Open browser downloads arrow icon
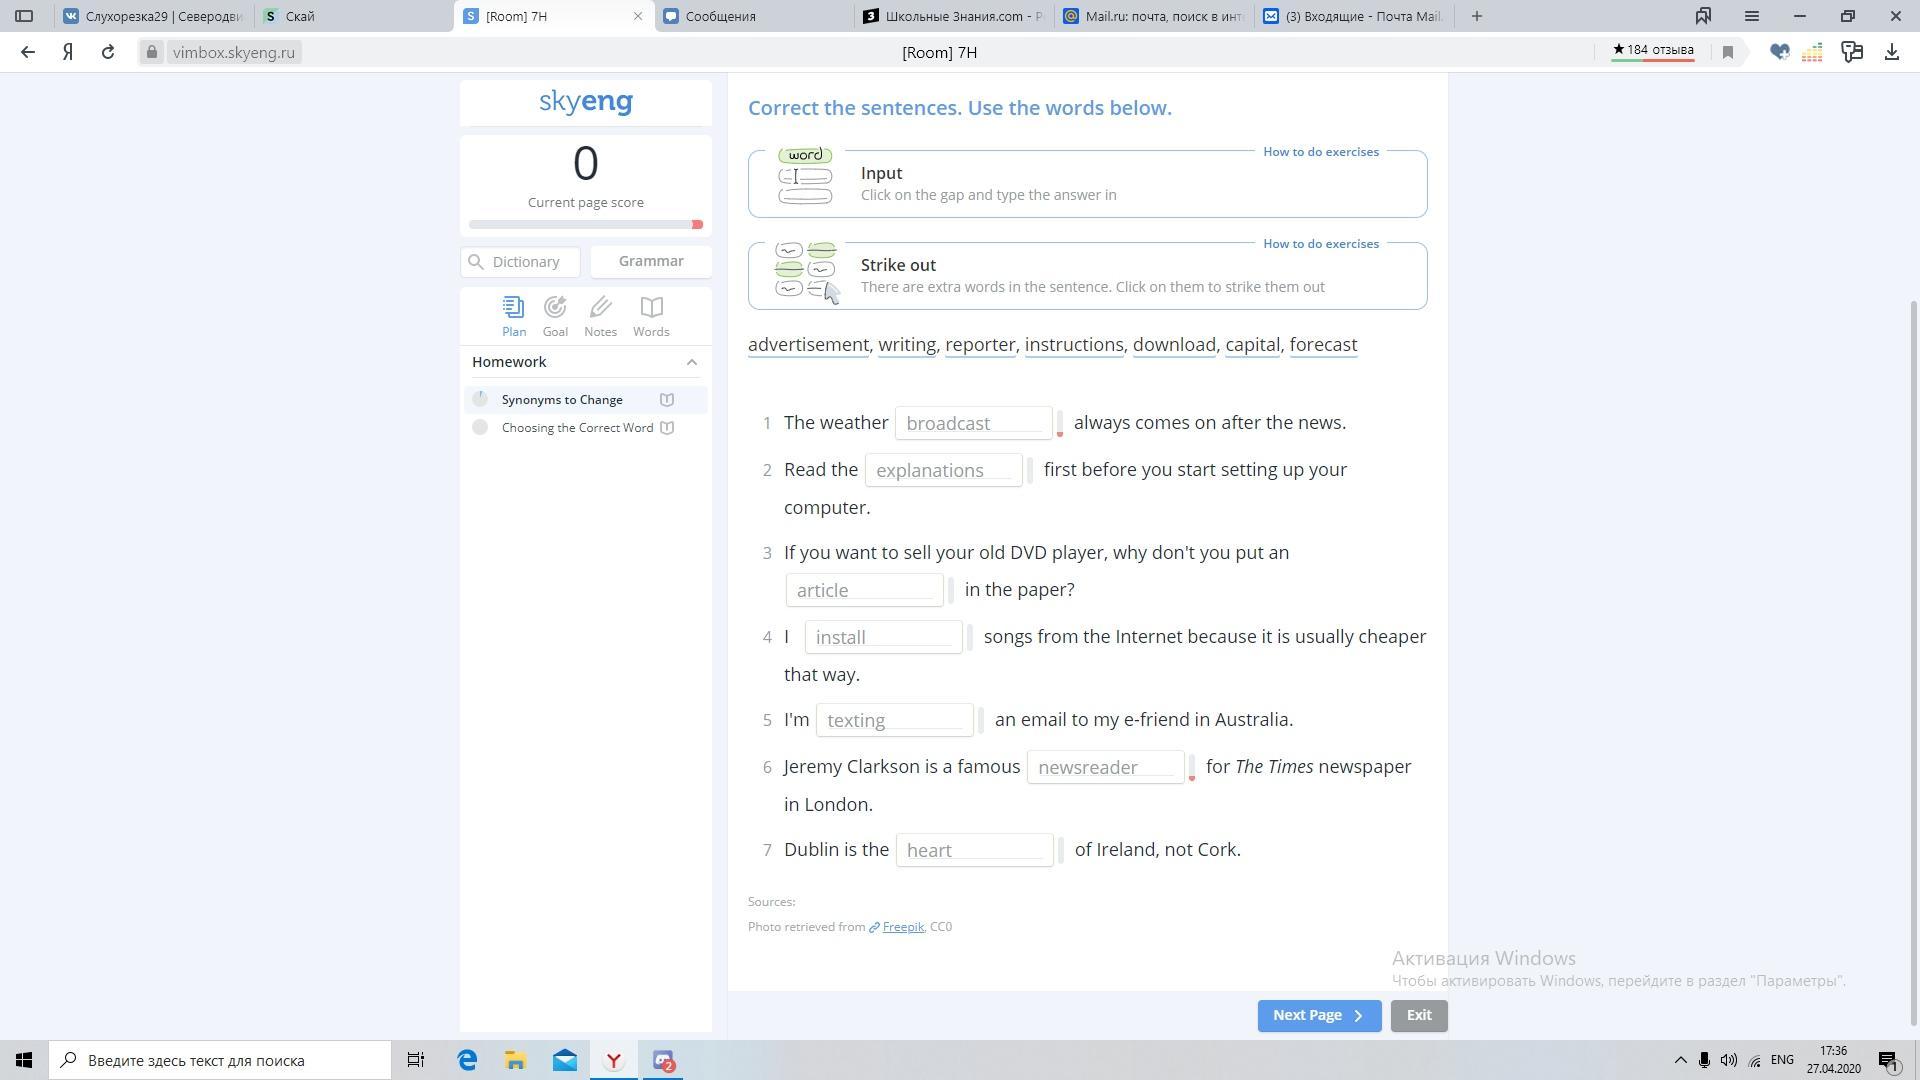The image size is (1920, 1080). click(1891, 52)
